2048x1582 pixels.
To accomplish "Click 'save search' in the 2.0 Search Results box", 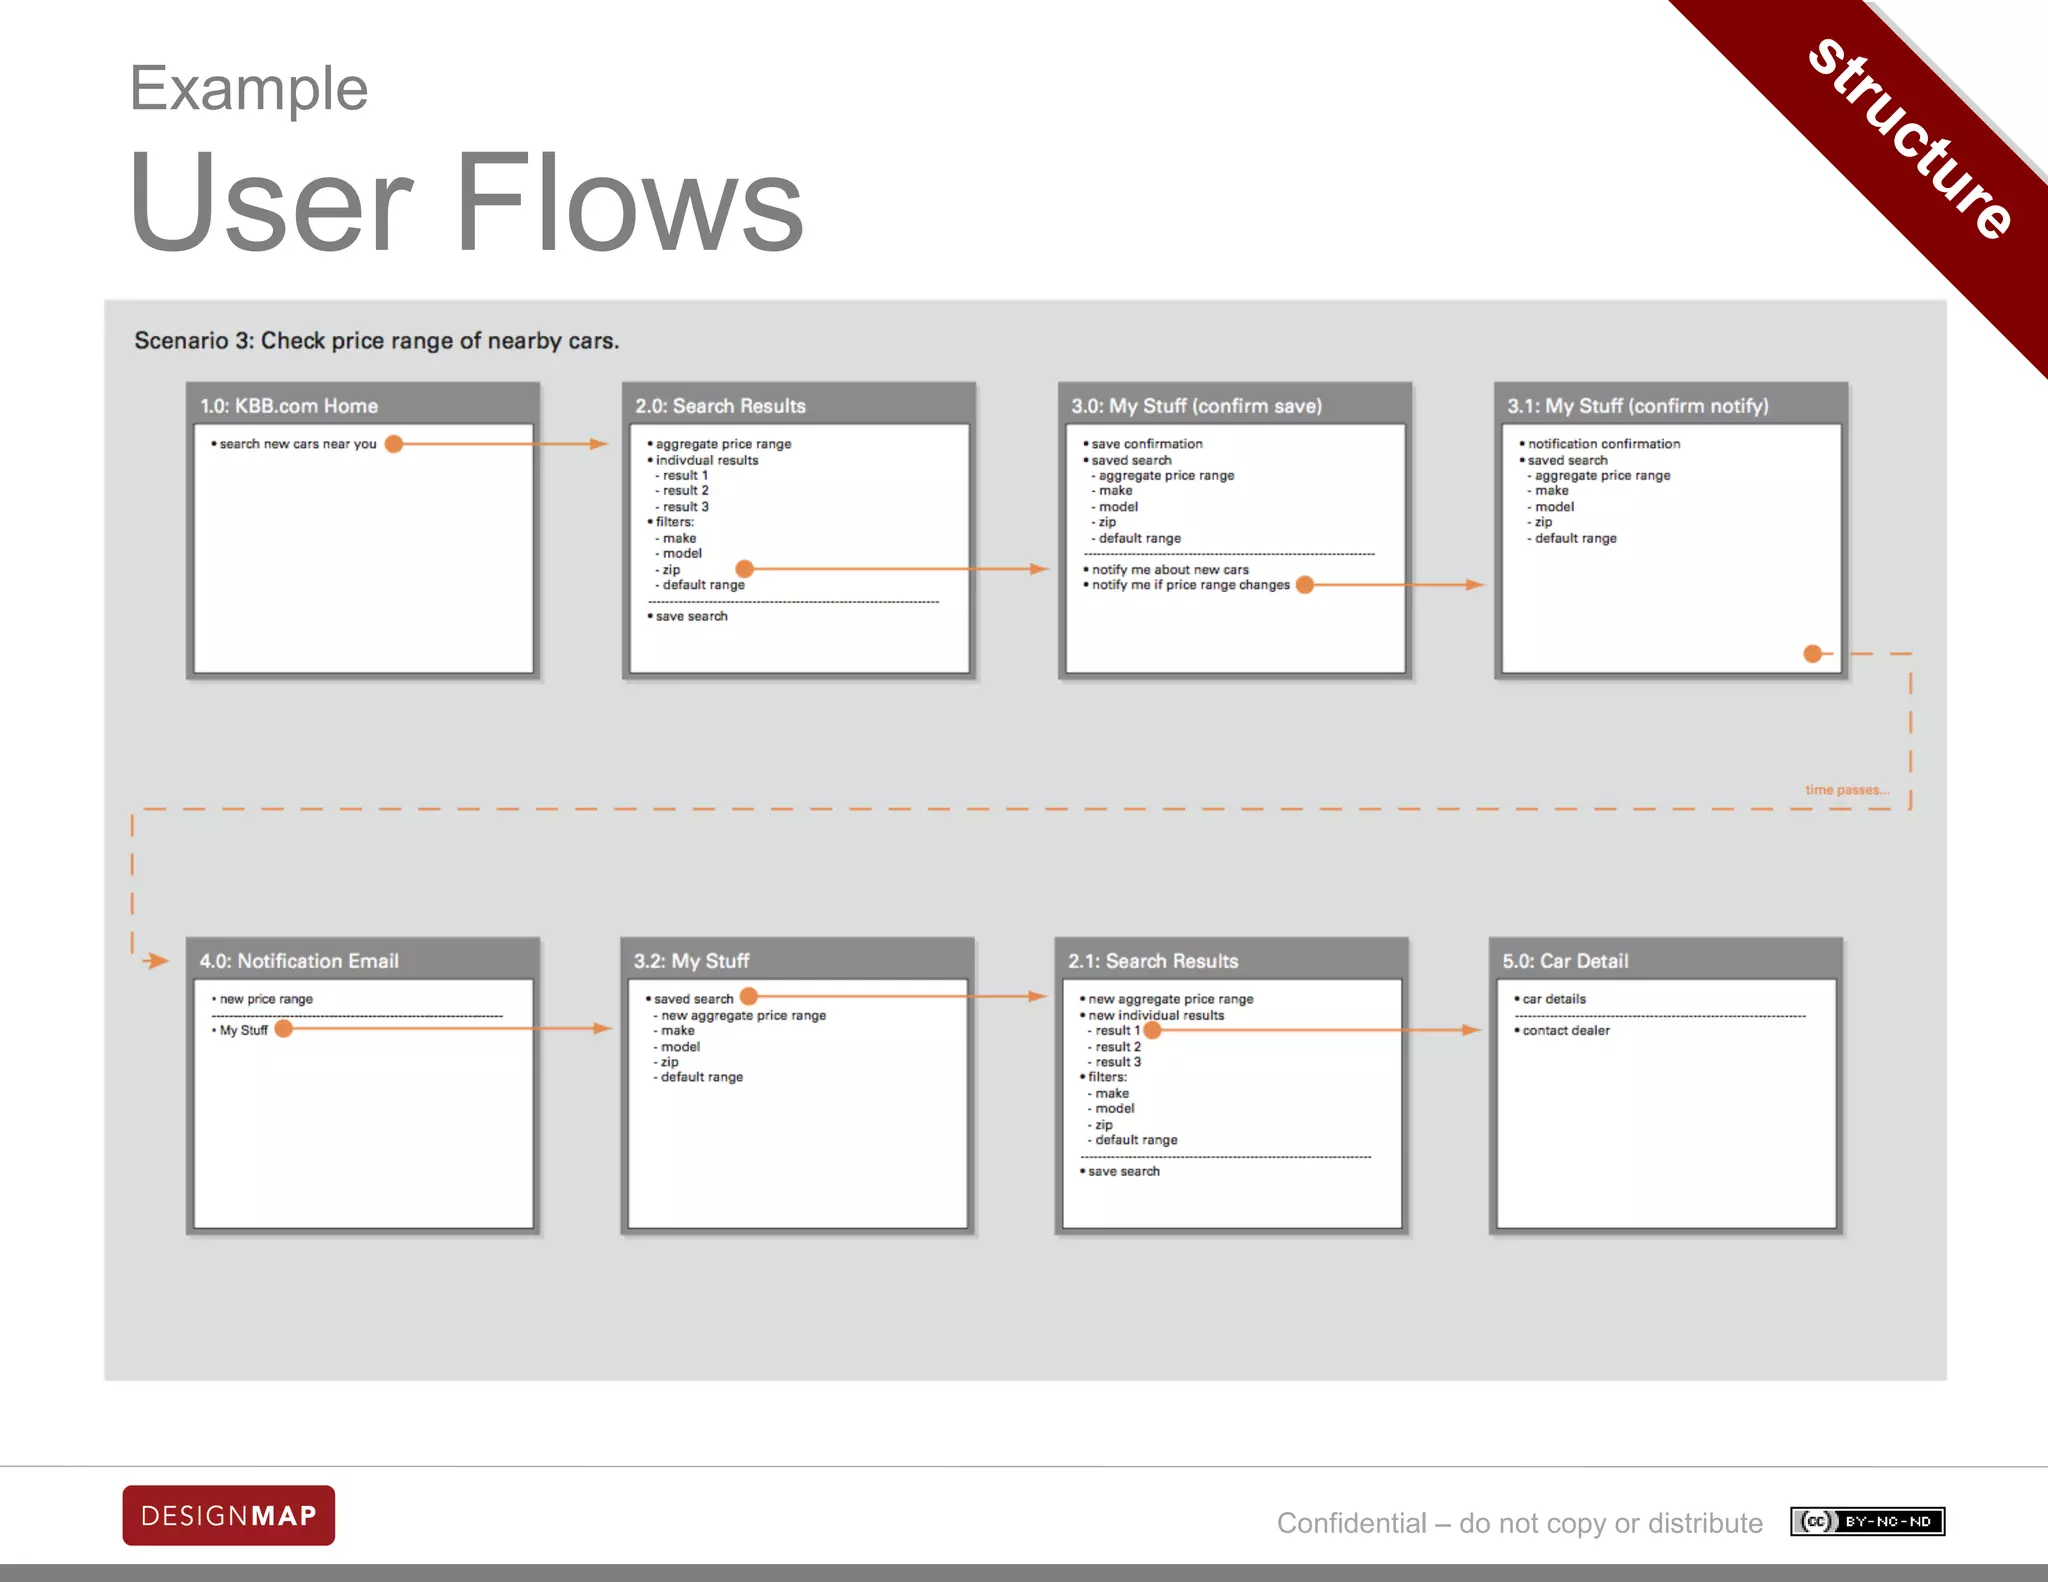I will (691, 616).
